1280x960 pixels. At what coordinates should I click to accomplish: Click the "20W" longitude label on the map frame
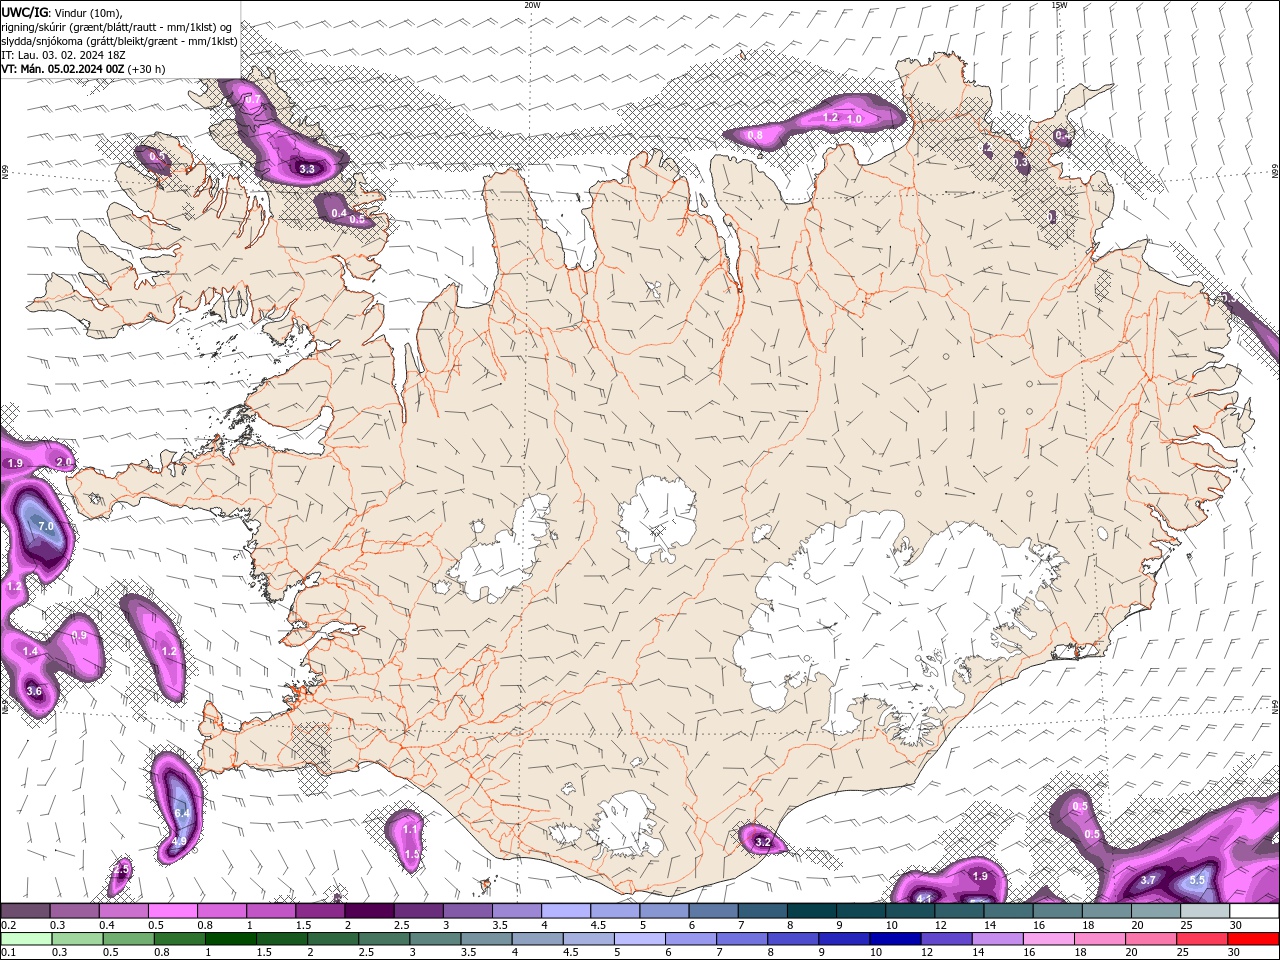[x=532, y=4]
